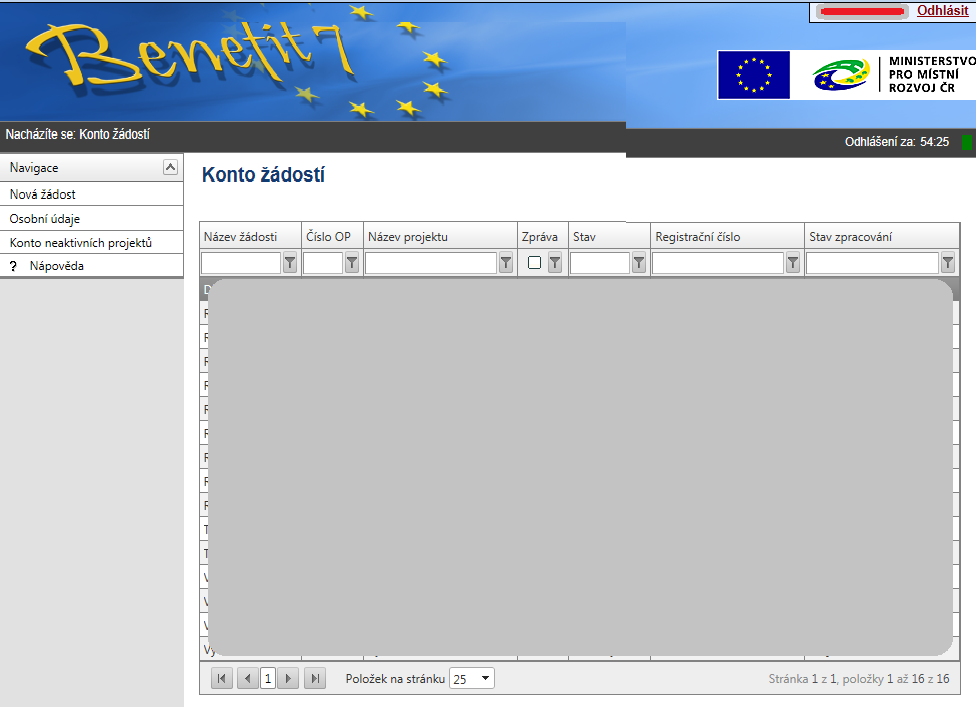
Task: Click the Konto žádostí page heading
Action: point(263,175)
